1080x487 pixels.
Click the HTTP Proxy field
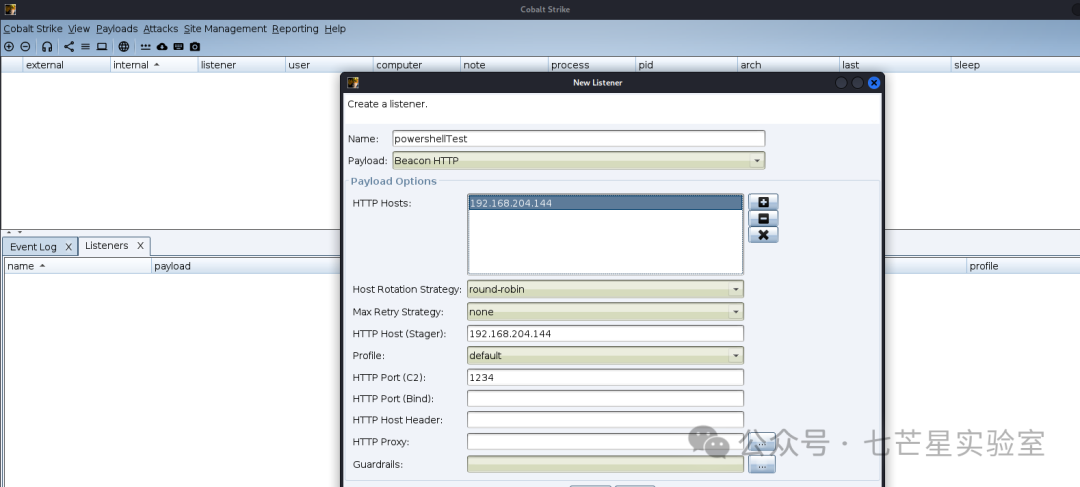[605, 442]
